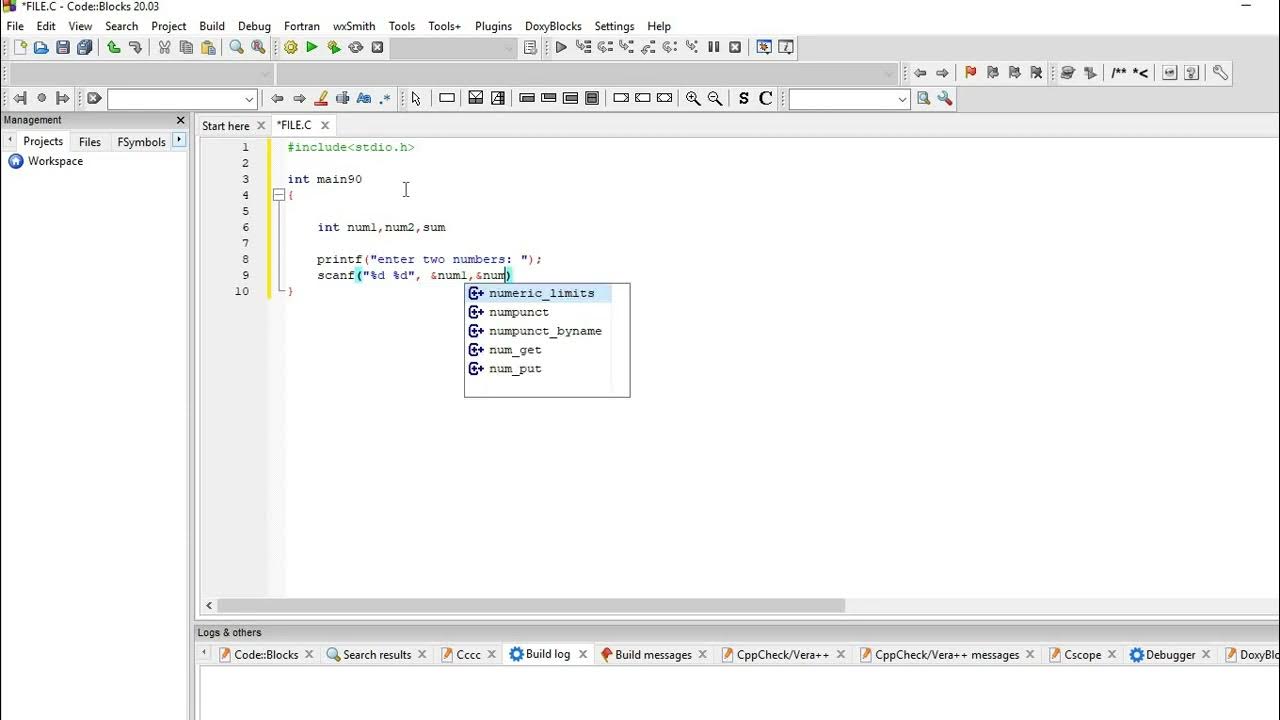The width and height of the screenshot is (1280, 720).
Task: Copy the selection
Action: pyautogui.click(x=186, y=47)
